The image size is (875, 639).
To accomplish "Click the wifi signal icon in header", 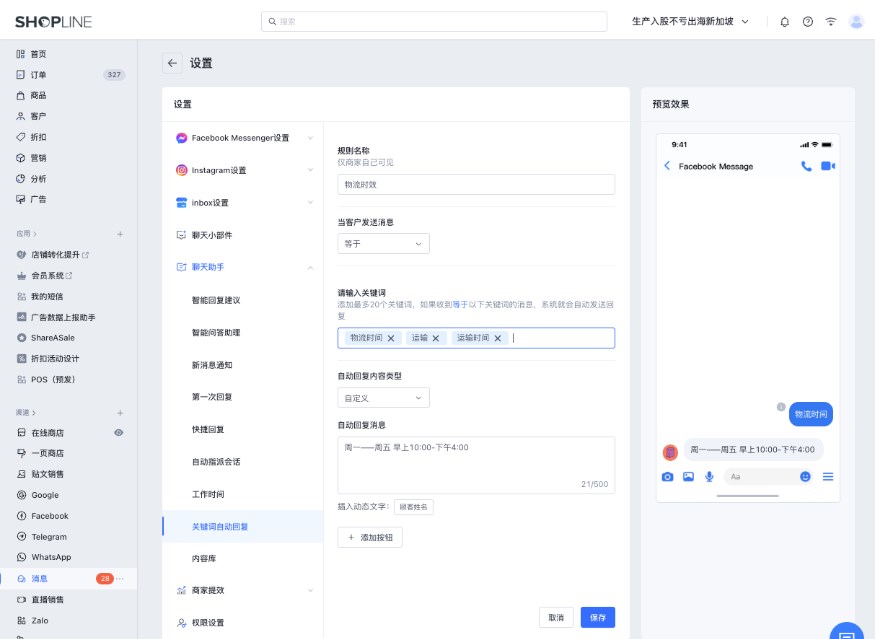I will click(x=831, y=22).
